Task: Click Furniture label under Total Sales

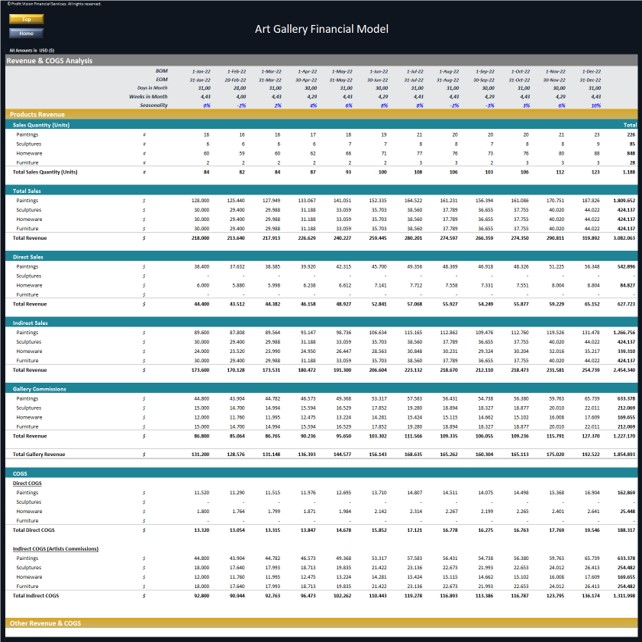Action: click(x=27, y=228)
